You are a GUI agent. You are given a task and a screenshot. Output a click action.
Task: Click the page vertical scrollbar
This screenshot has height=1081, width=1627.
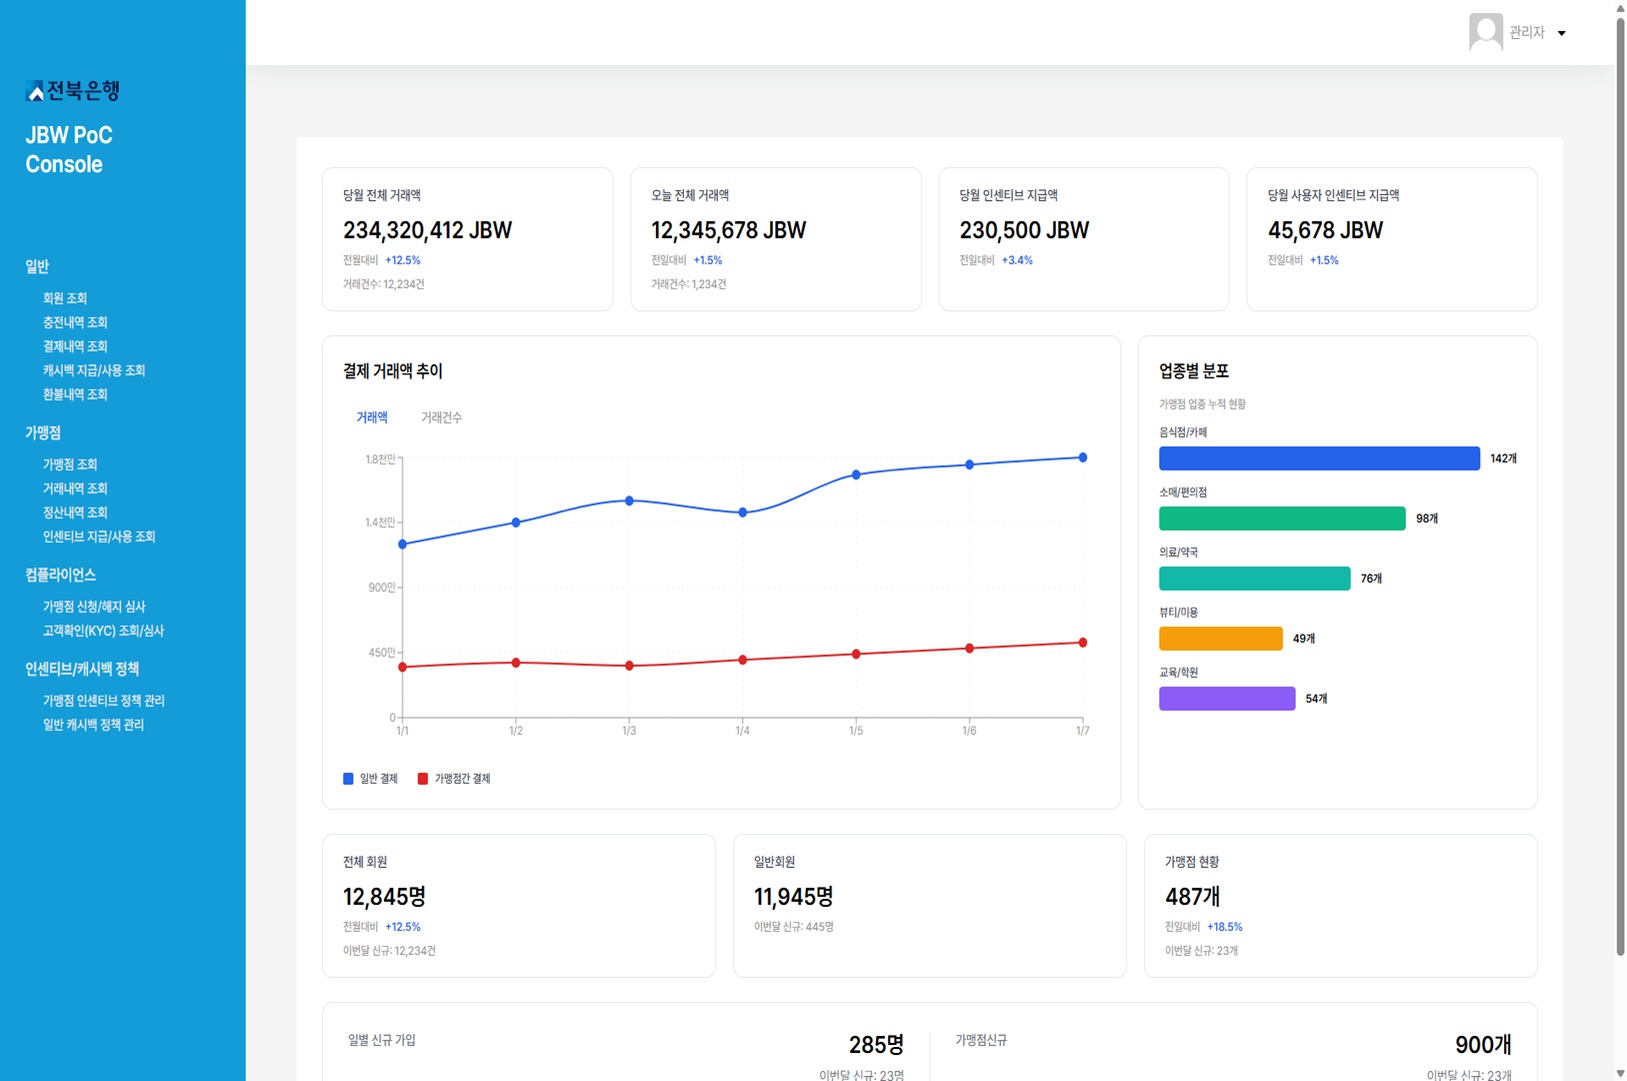point(1620,480)
